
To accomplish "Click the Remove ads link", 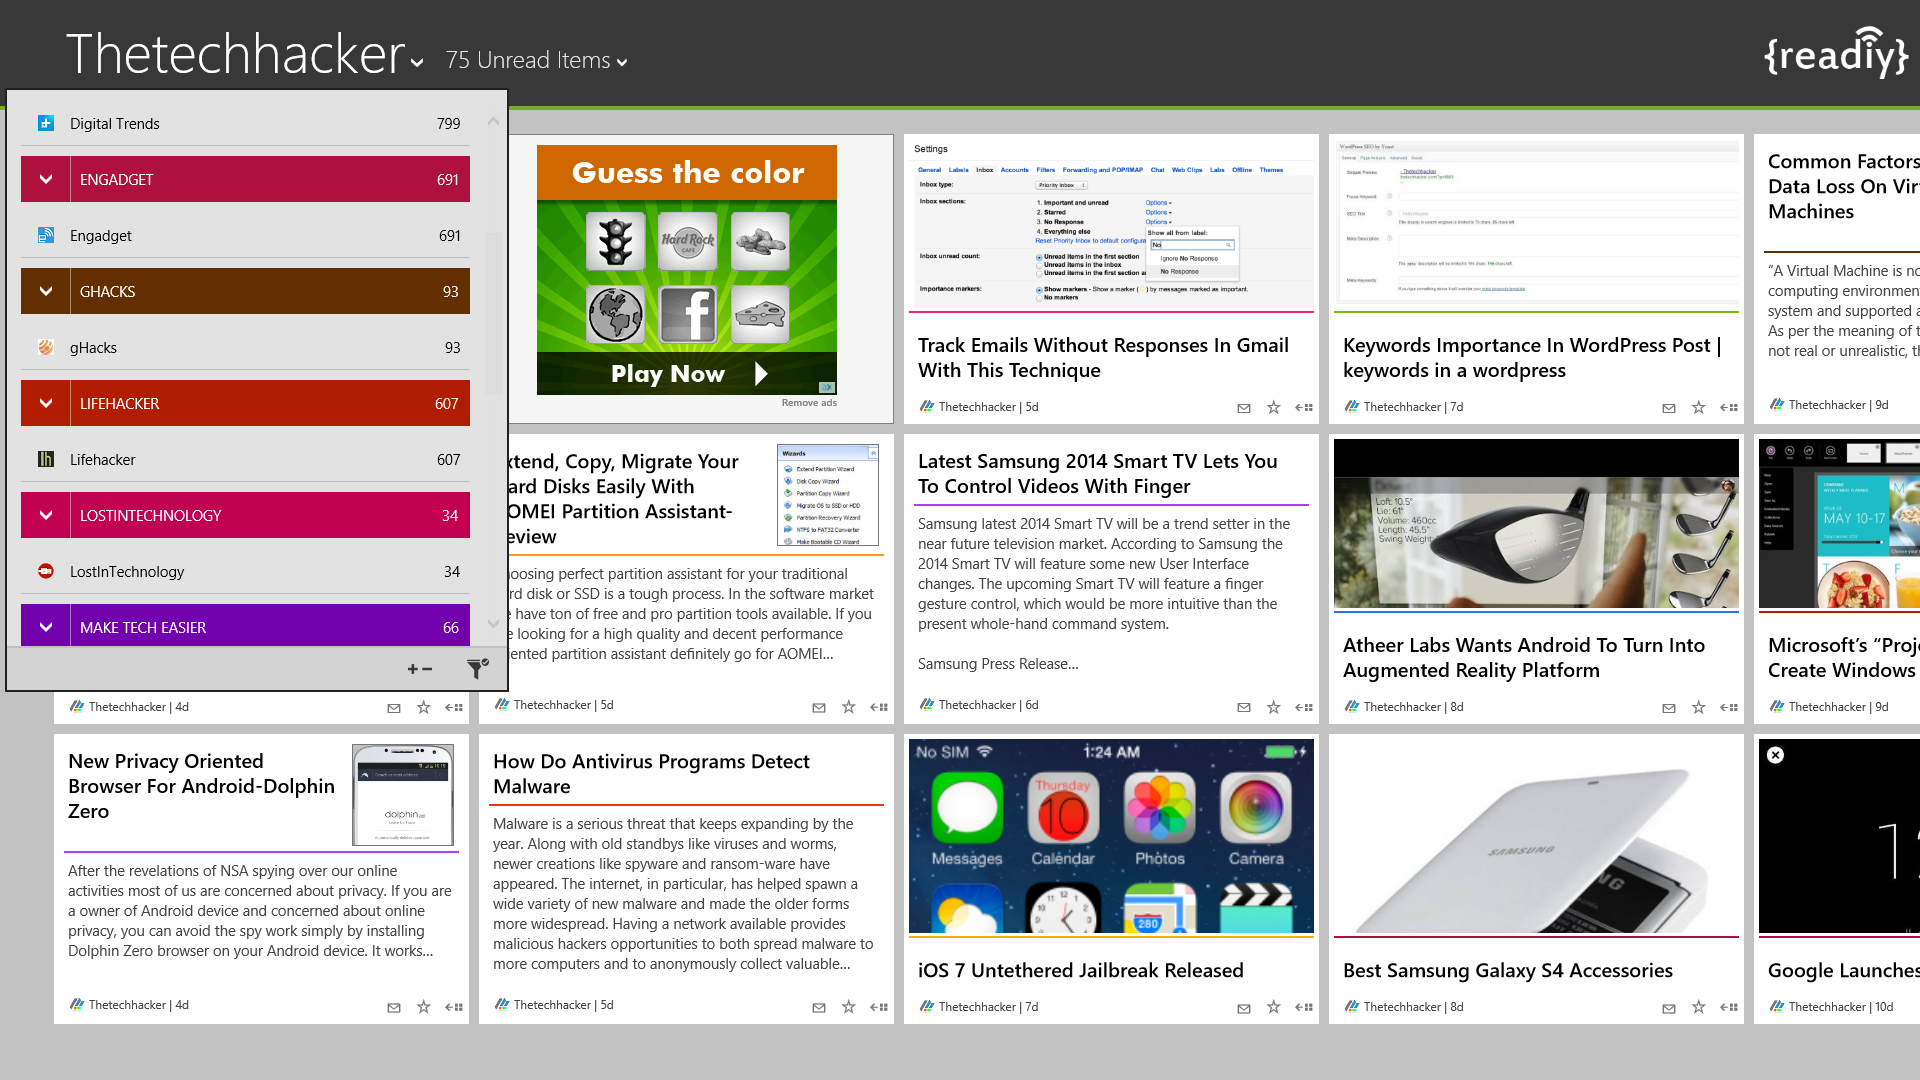I will [809, 403].
